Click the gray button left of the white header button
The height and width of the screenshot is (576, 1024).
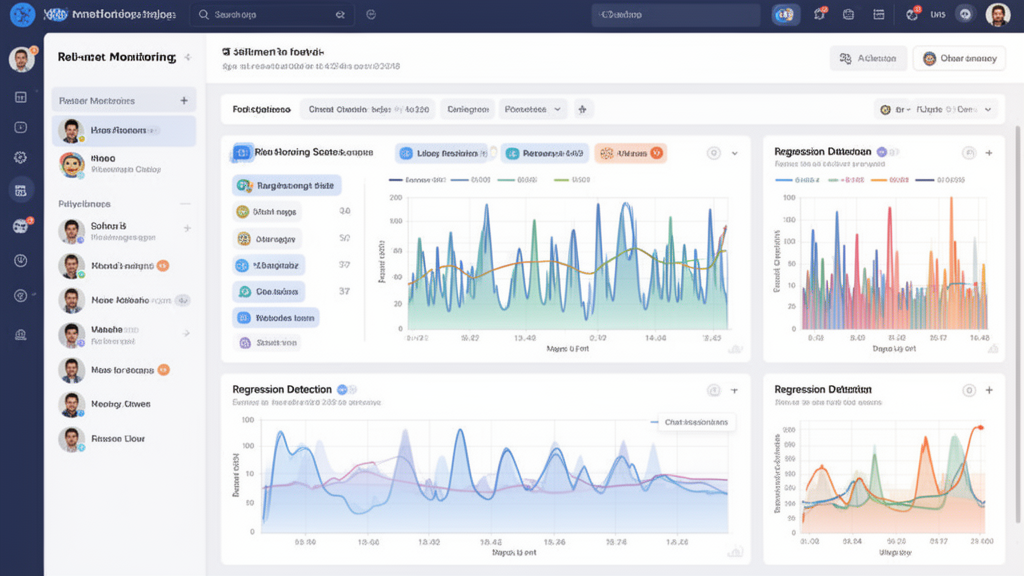pos(868,58)
